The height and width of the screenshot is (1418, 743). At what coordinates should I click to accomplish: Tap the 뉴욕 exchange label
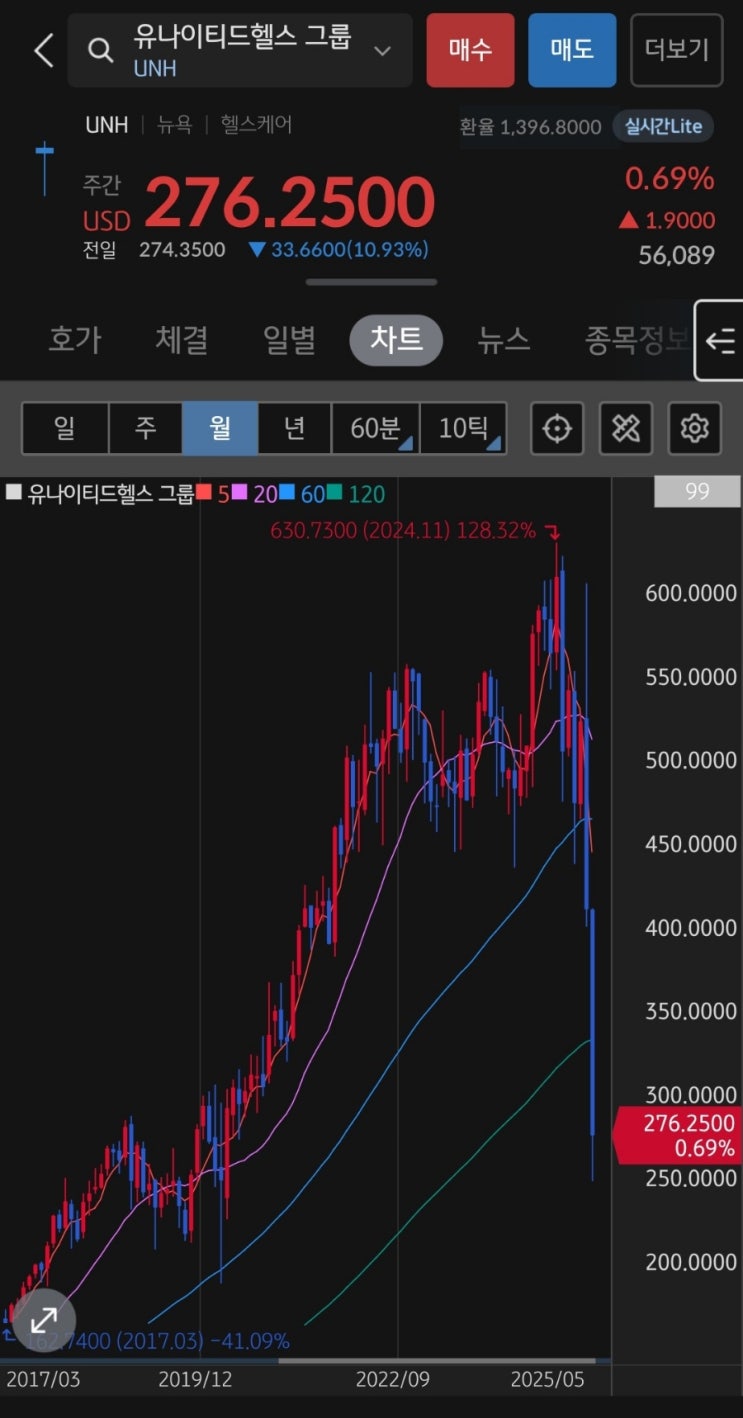(174, 125)
